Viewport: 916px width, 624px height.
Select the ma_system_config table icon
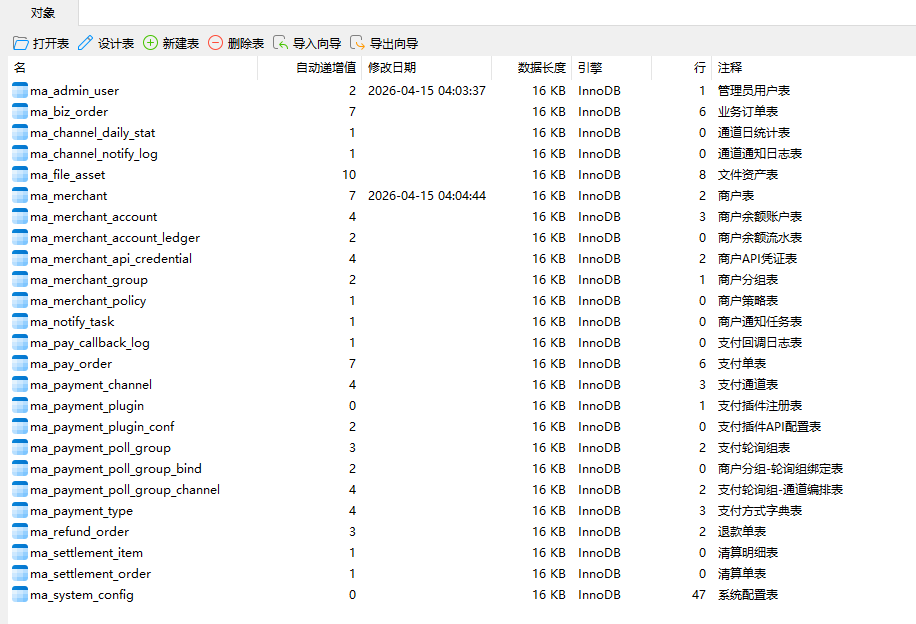pos(20,595)
